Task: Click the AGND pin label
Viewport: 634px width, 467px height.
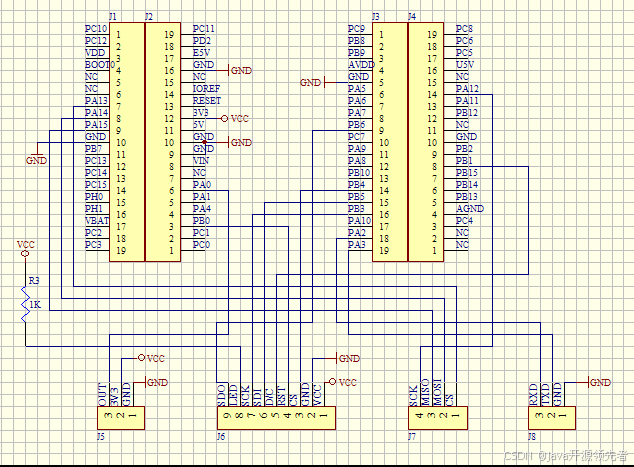Action: click(470, 208)
